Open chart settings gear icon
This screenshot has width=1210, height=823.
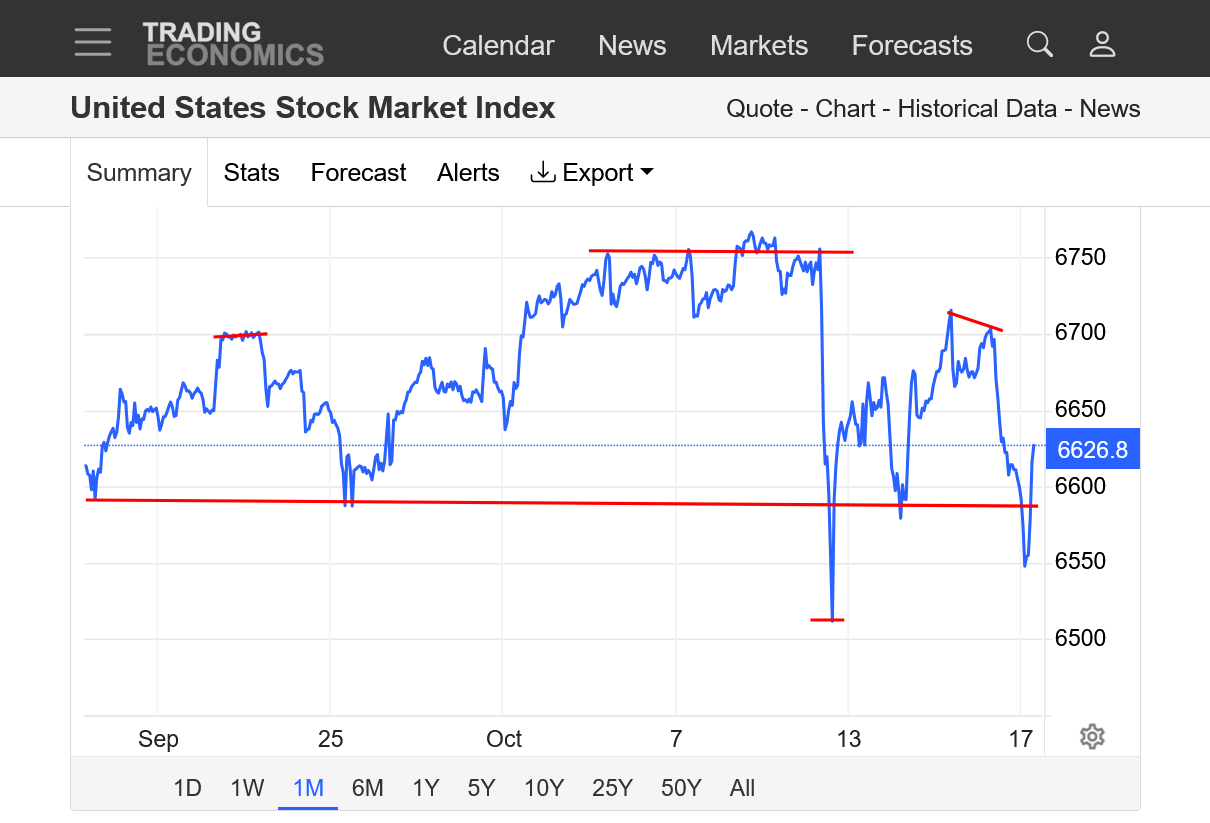(x=1092, y=737)
